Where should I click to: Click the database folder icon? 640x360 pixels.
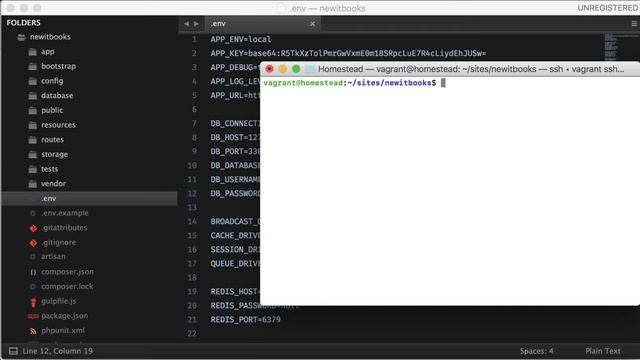tap(33, 96)
